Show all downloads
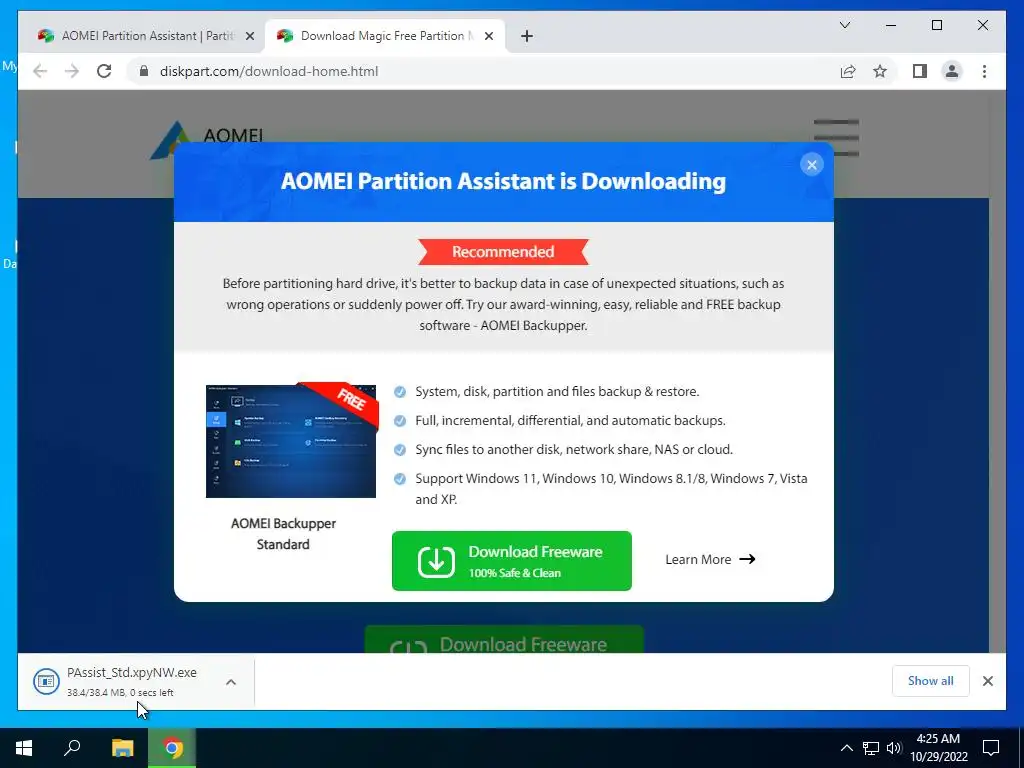 pyautogui.click(x=930, y=681)
